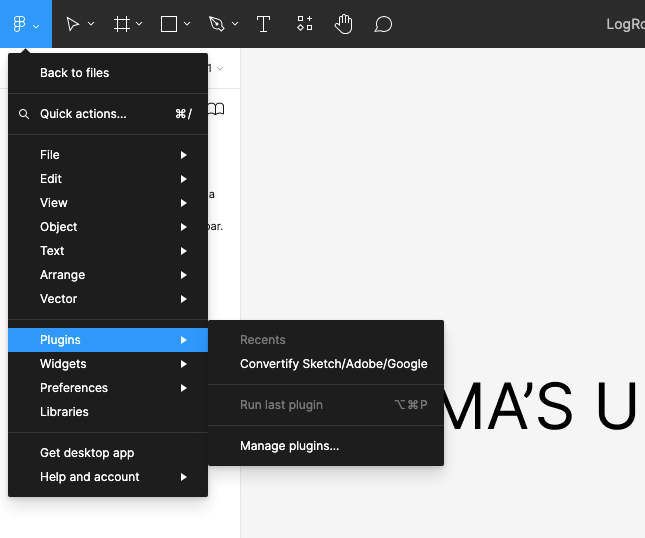Select the Text tool
Viewport: 645px width, 538px height.
(264, 24)
